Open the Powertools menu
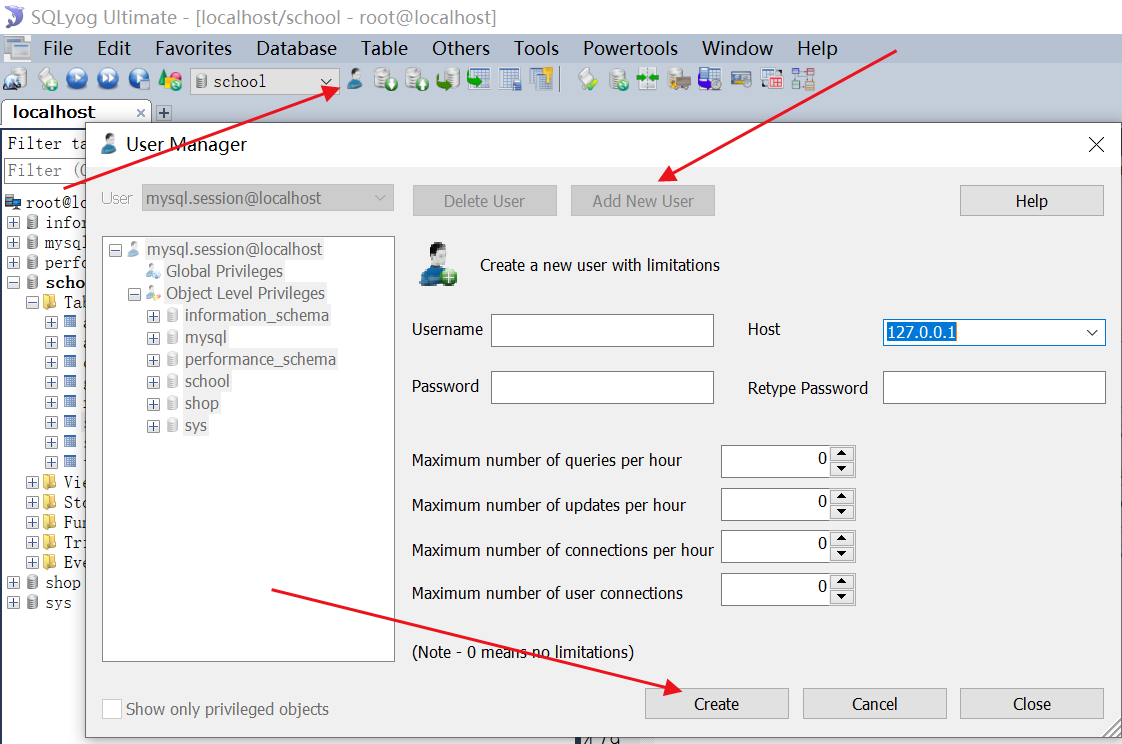 (630, 49)
